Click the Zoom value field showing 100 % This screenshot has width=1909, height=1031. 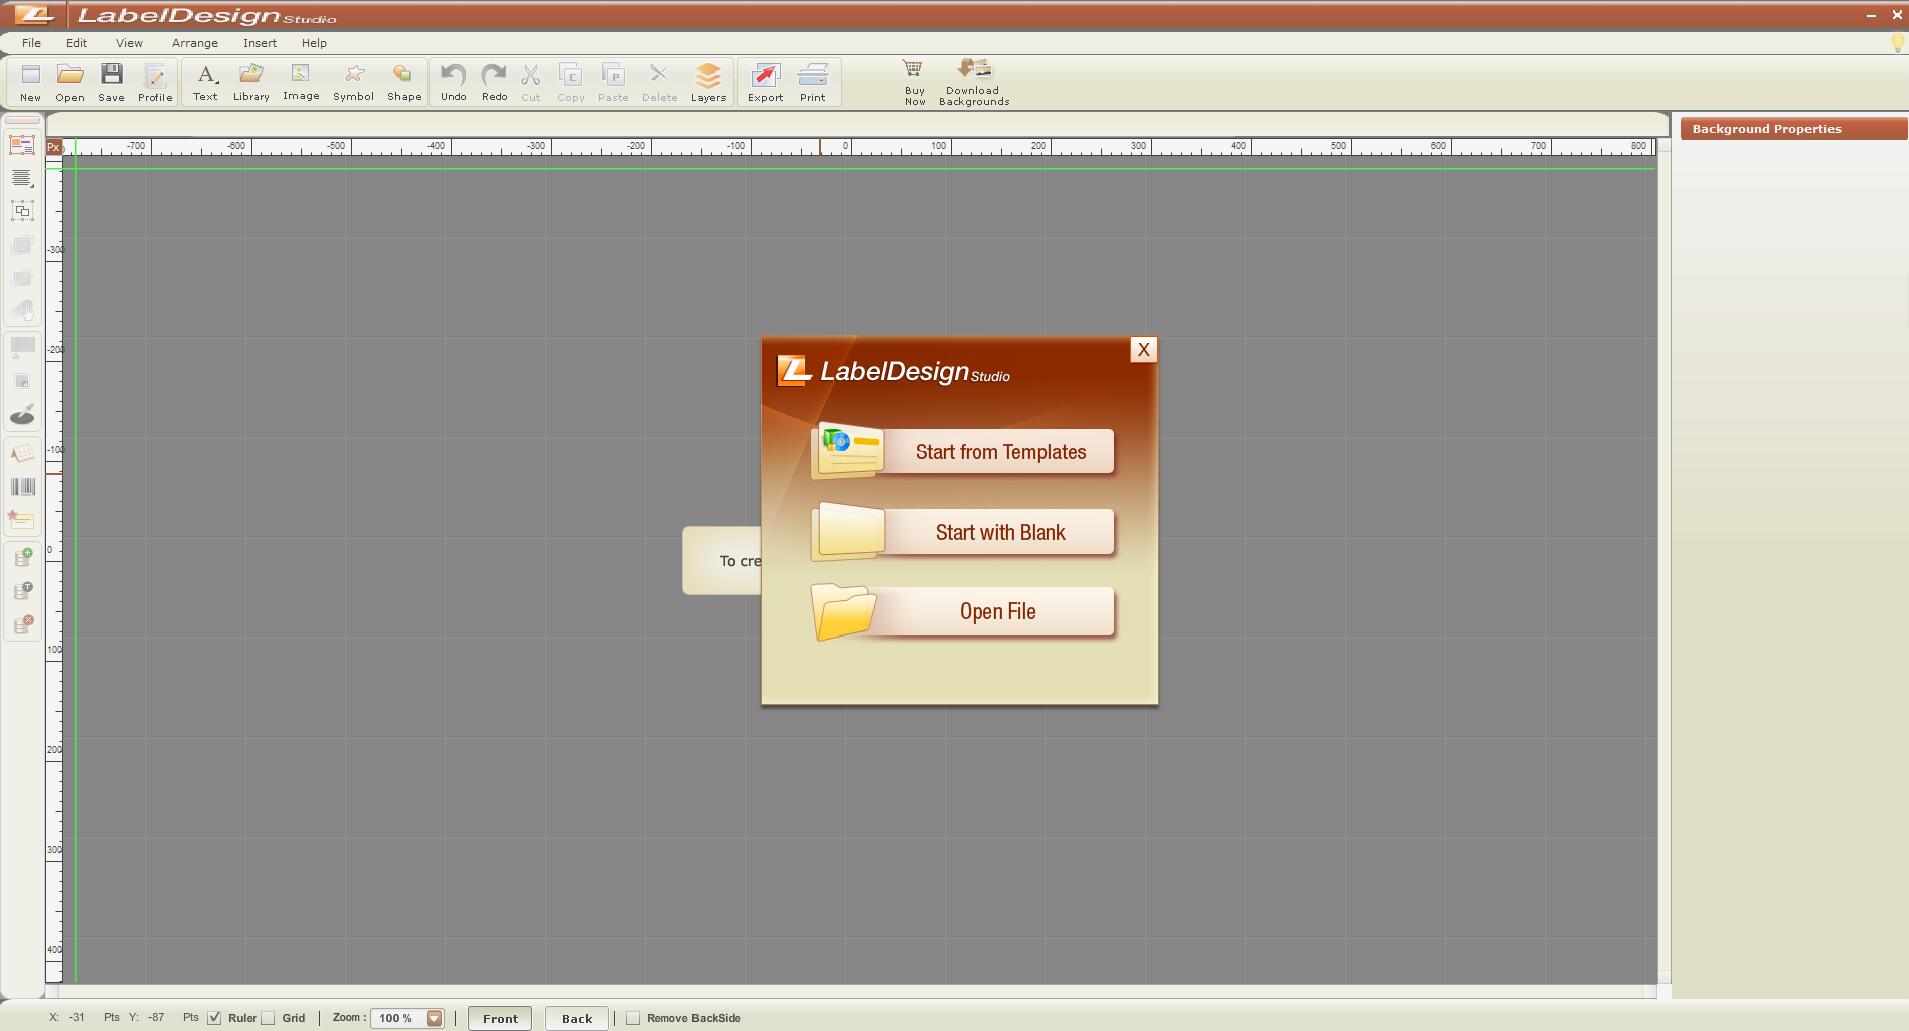(x=398, y=1018)
